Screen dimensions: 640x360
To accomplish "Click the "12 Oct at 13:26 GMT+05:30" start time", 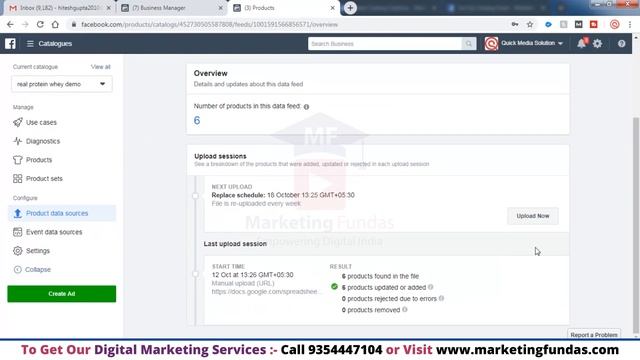I will tap(252, 275).
